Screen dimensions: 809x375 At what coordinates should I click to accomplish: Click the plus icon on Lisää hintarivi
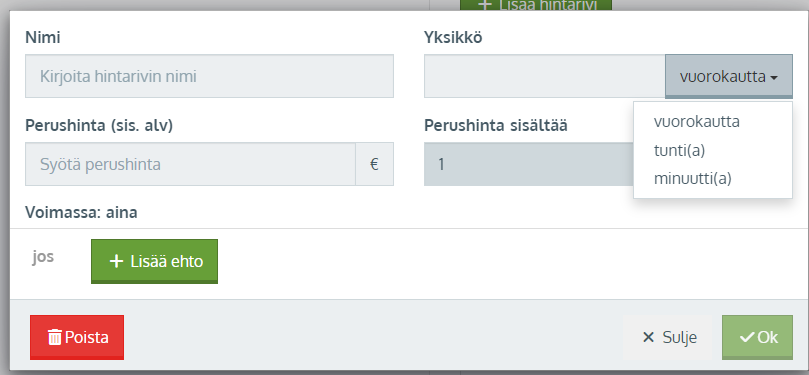pyautogui.click(x=484, y=5)
